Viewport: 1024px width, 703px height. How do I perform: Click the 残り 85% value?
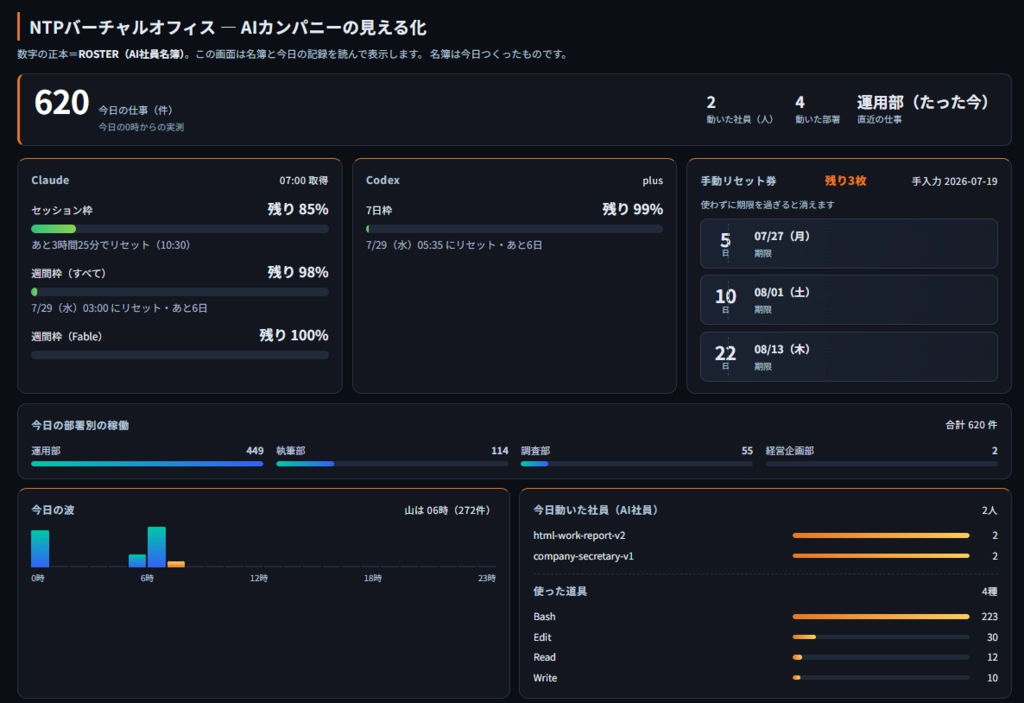coord(298,209)
